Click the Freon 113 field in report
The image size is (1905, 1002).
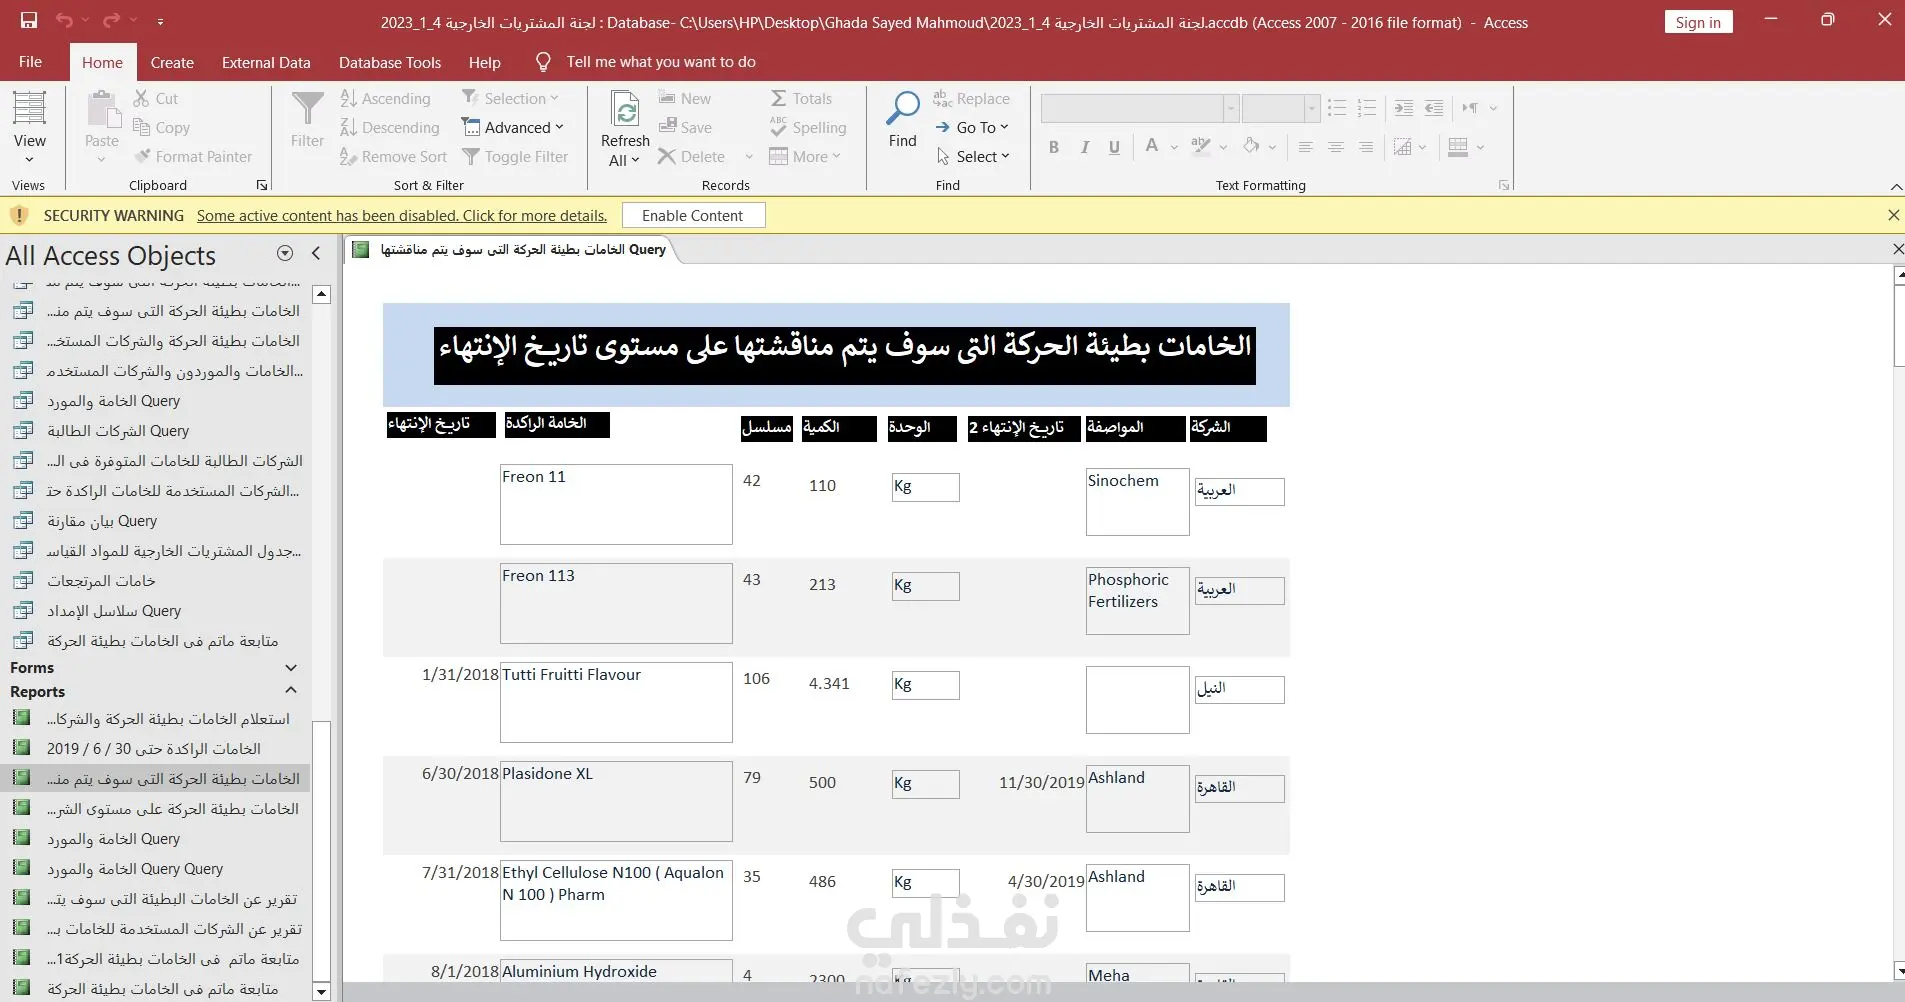[616, 603]
